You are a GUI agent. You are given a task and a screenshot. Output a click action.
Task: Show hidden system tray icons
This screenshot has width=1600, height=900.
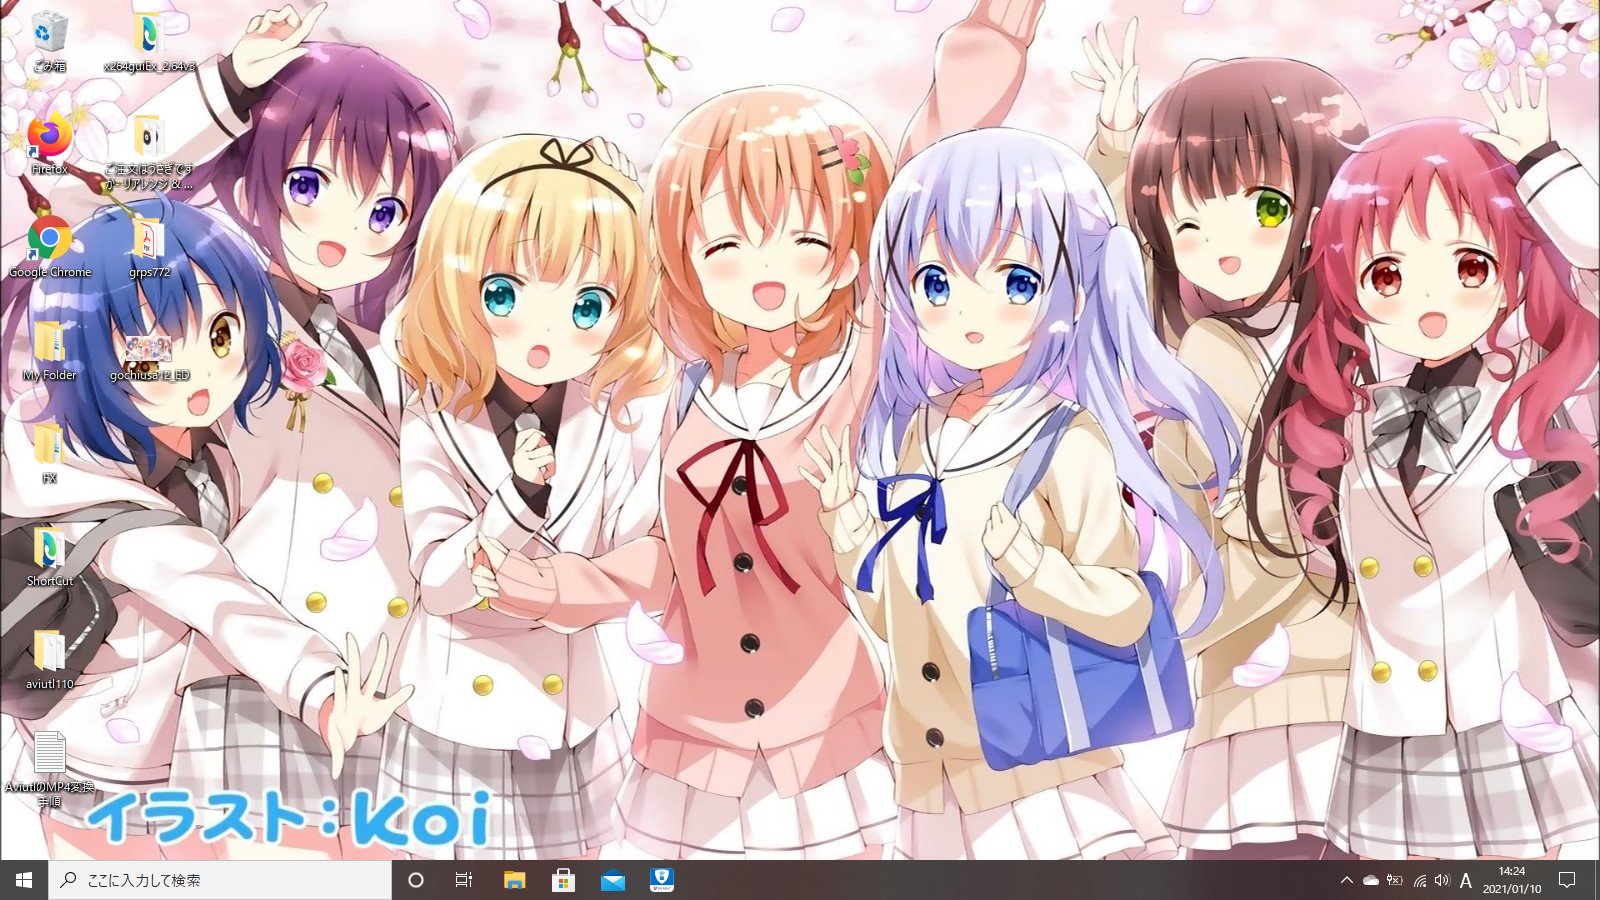click(1346, 880)
